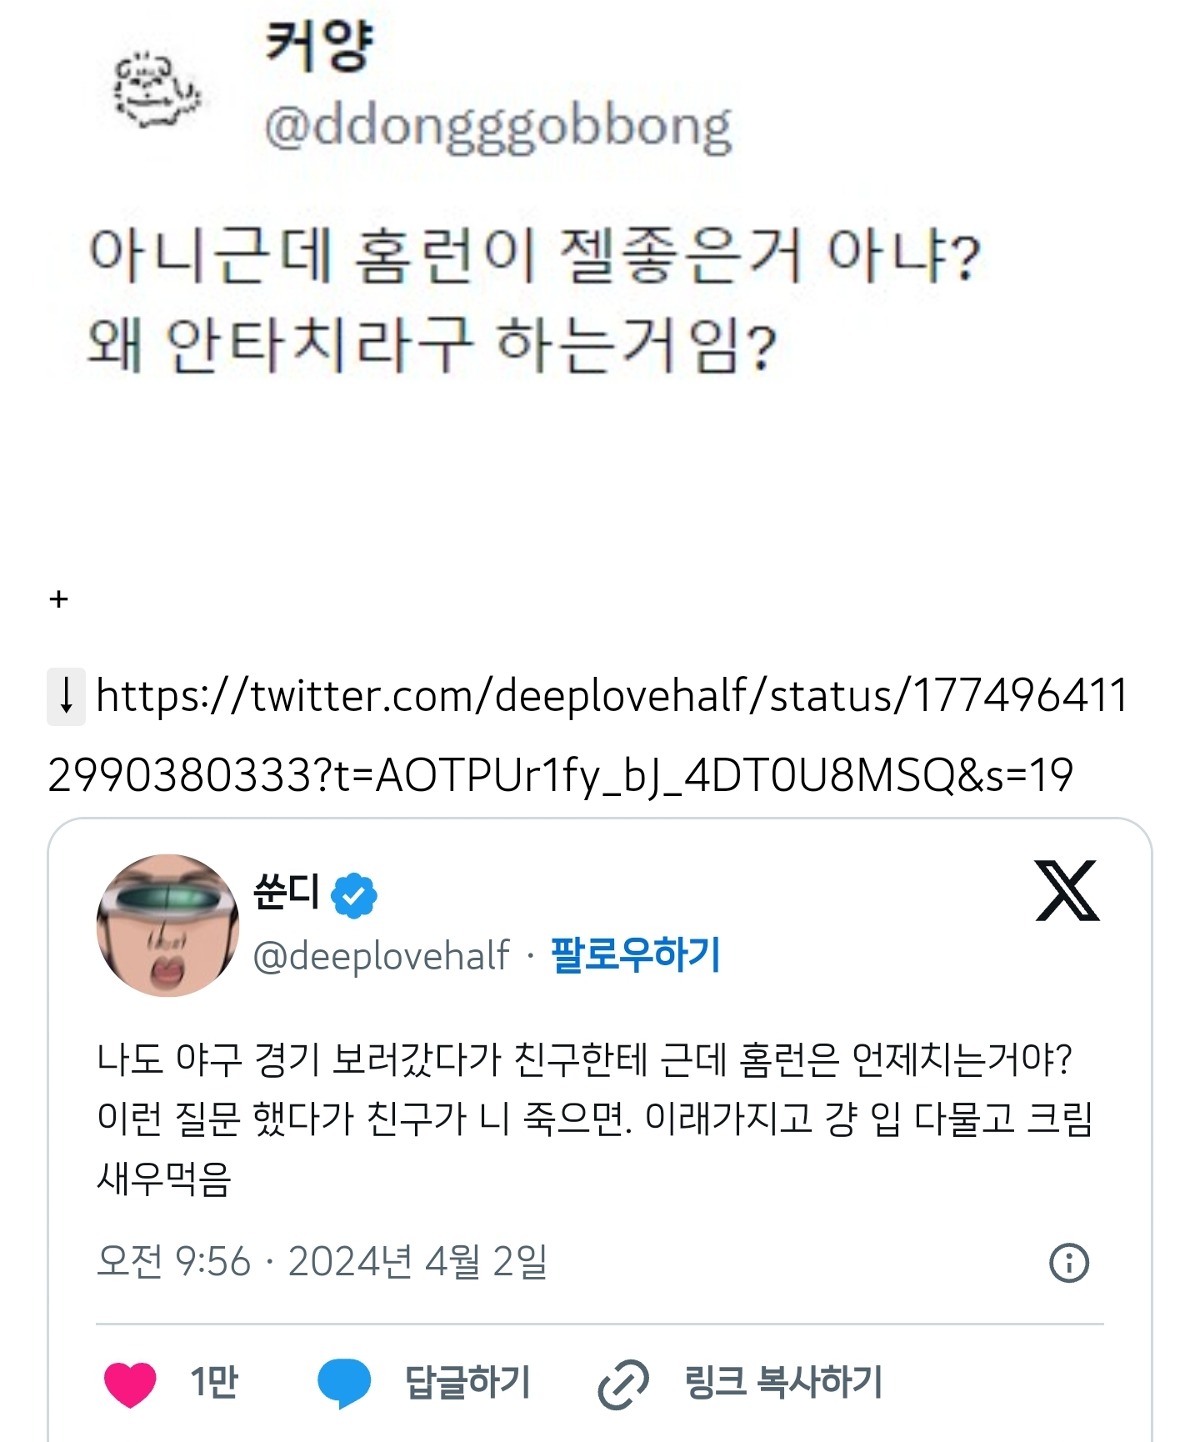Click 답글하기 to reply
Image resolution: width=1200 pixels, height=1442 pixels.
coord(467,1384)
